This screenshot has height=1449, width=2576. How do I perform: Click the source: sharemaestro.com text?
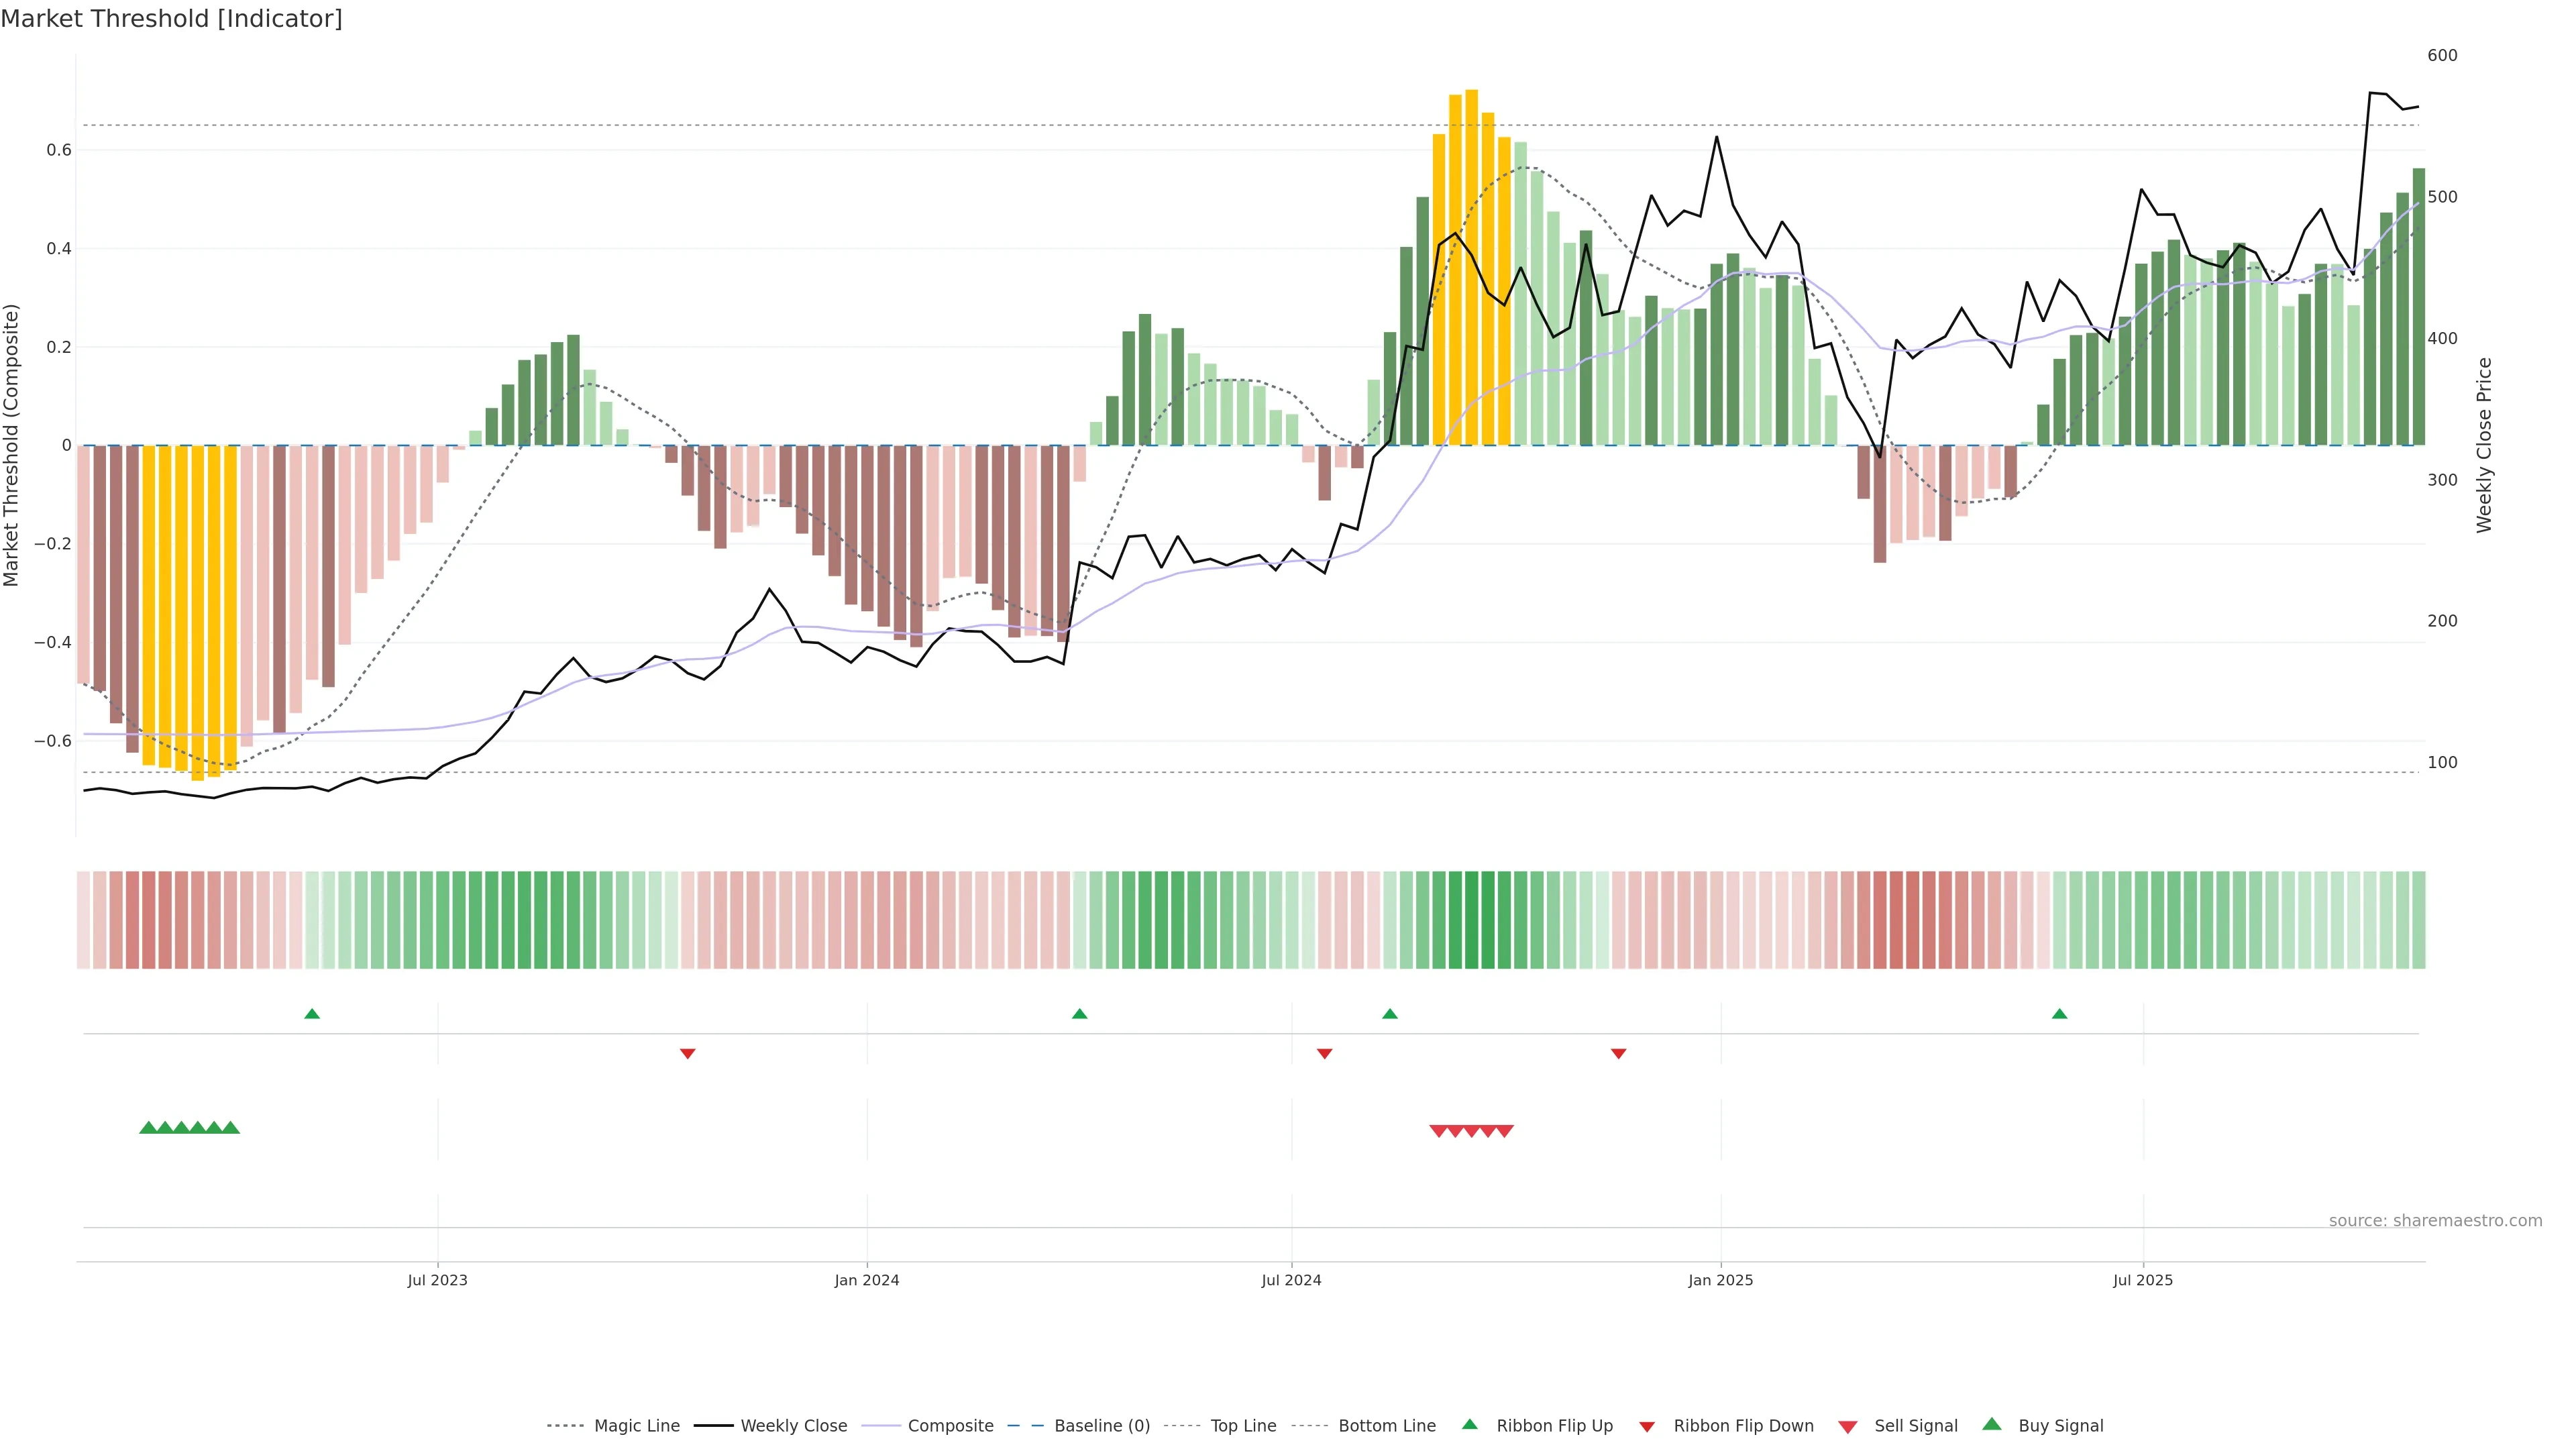coord(2435,1221)
